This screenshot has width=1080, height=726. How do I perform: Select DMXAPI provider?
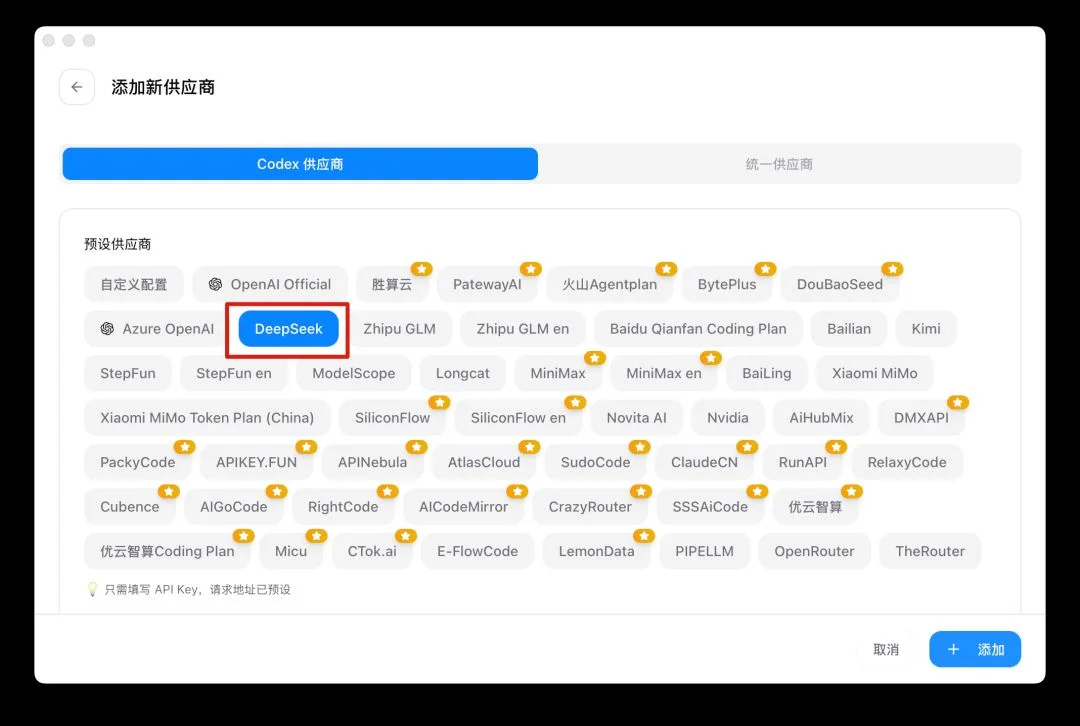click(921, 418)
